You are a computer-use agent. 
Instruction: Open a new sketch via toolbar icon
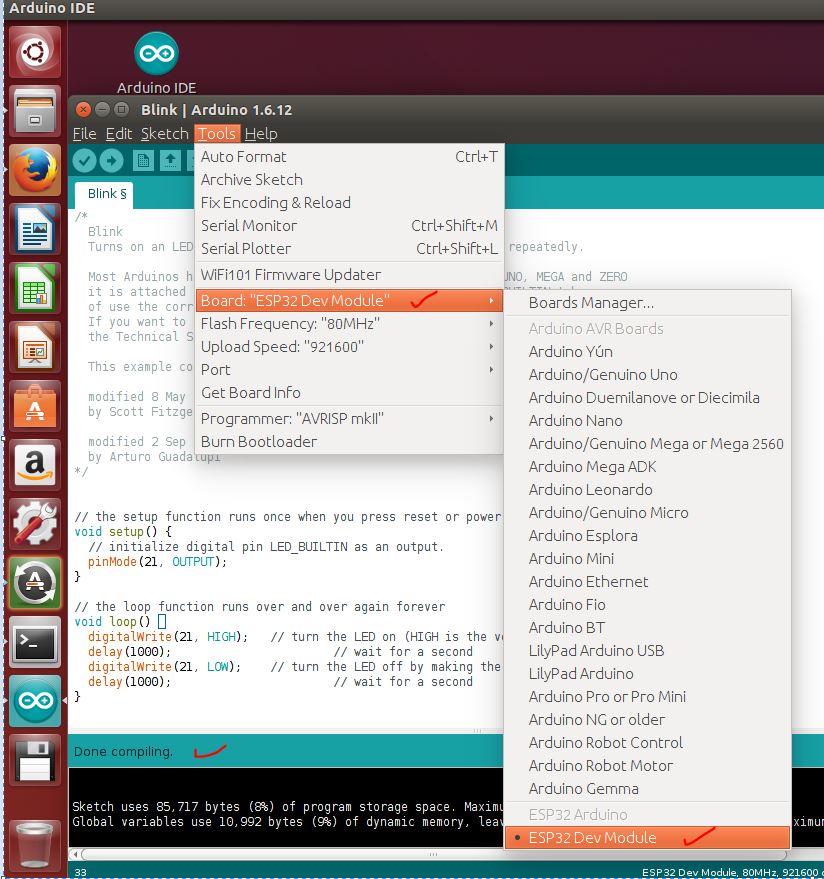pos(142,161)
